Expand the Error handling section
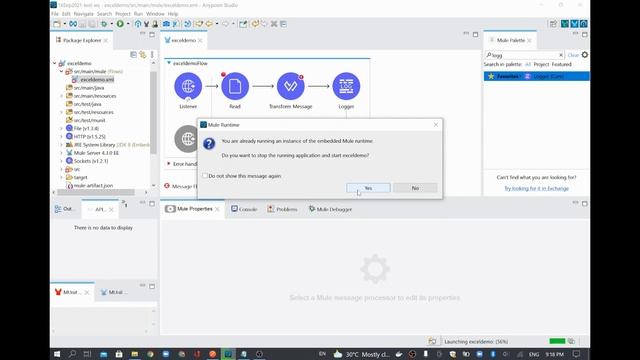 click(169, 164)
